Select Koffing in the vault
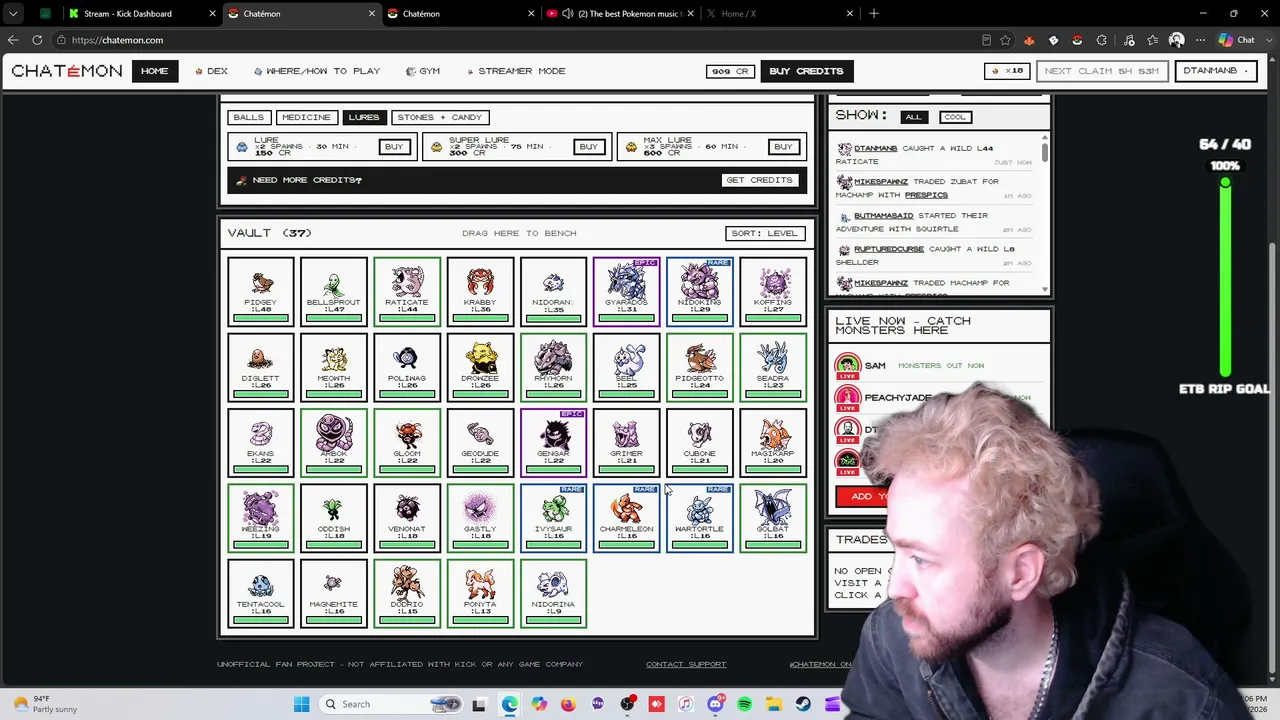 point(773,292)
